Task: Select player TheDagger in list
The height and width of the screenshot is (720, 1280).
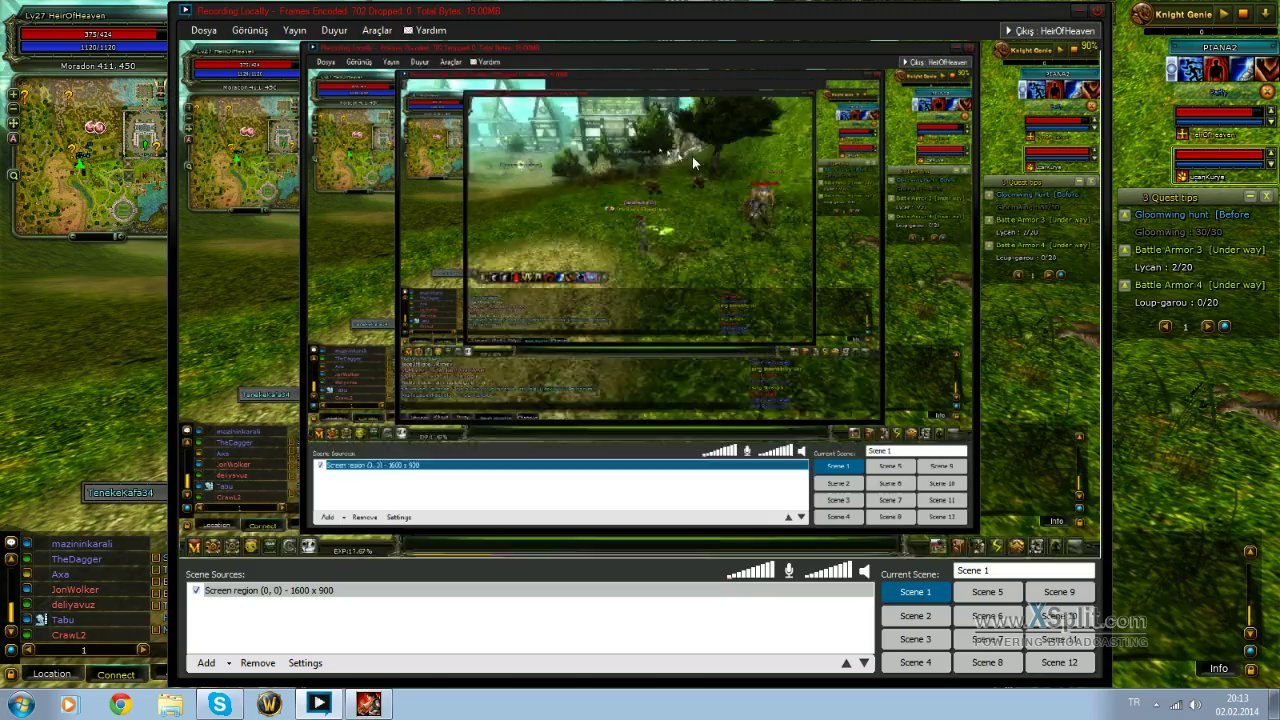Action: click(77, 560)
